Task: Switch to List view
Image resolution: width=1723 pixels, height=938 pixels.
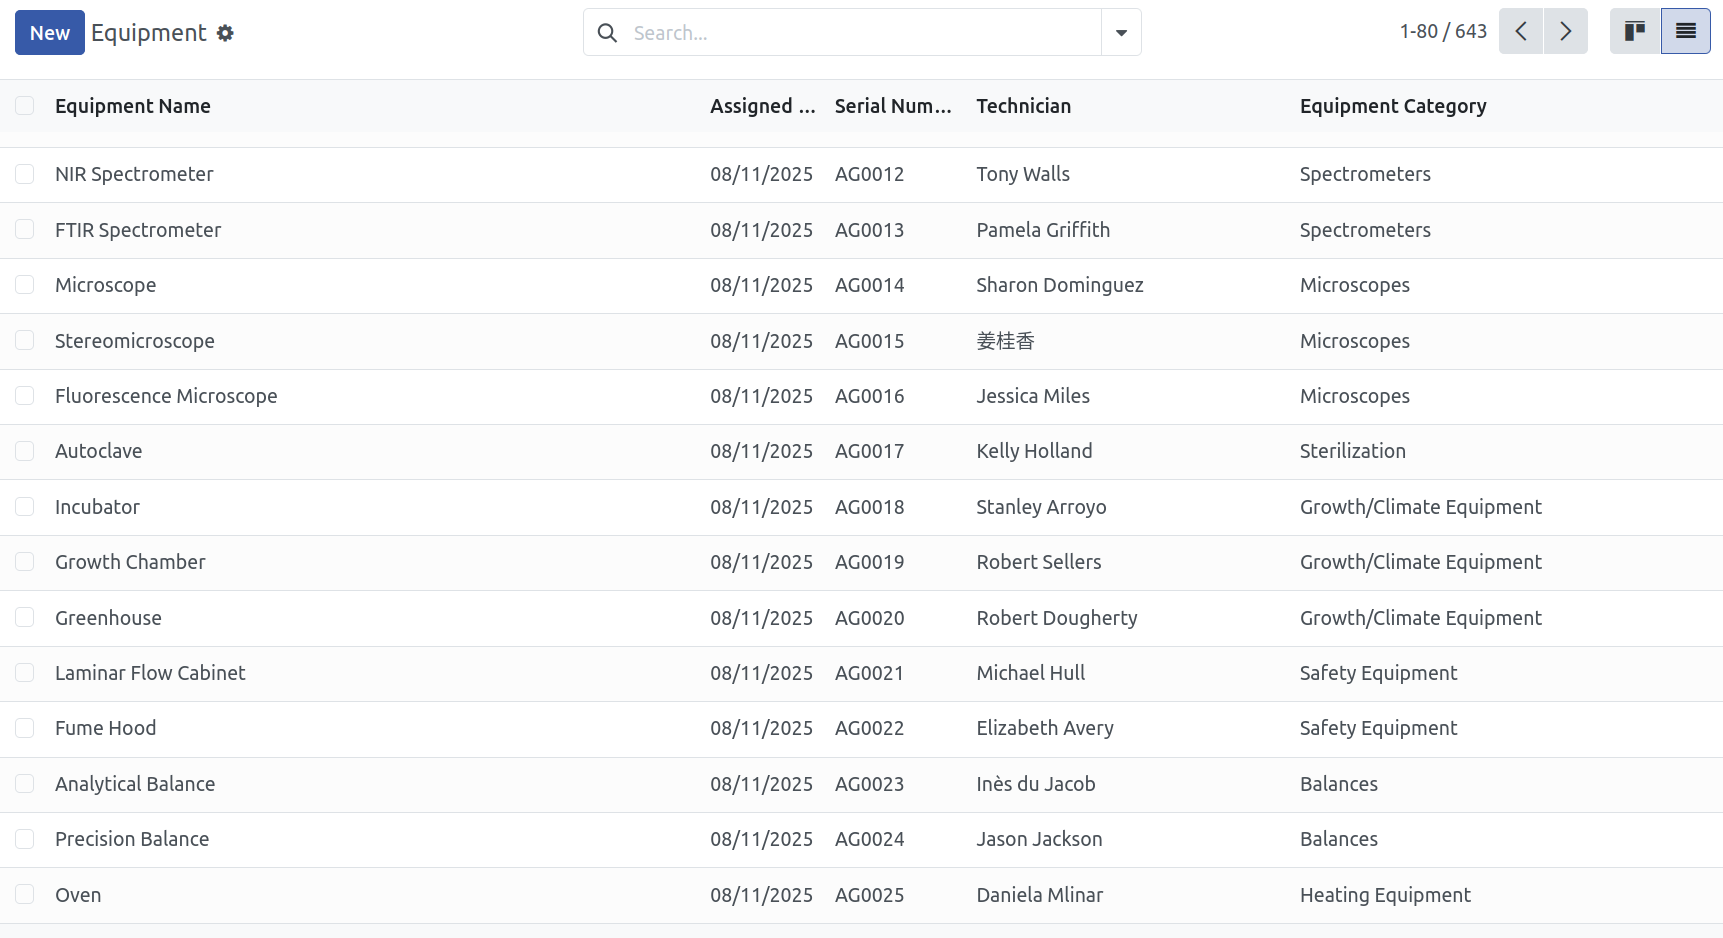Action: pos(1686,31)
